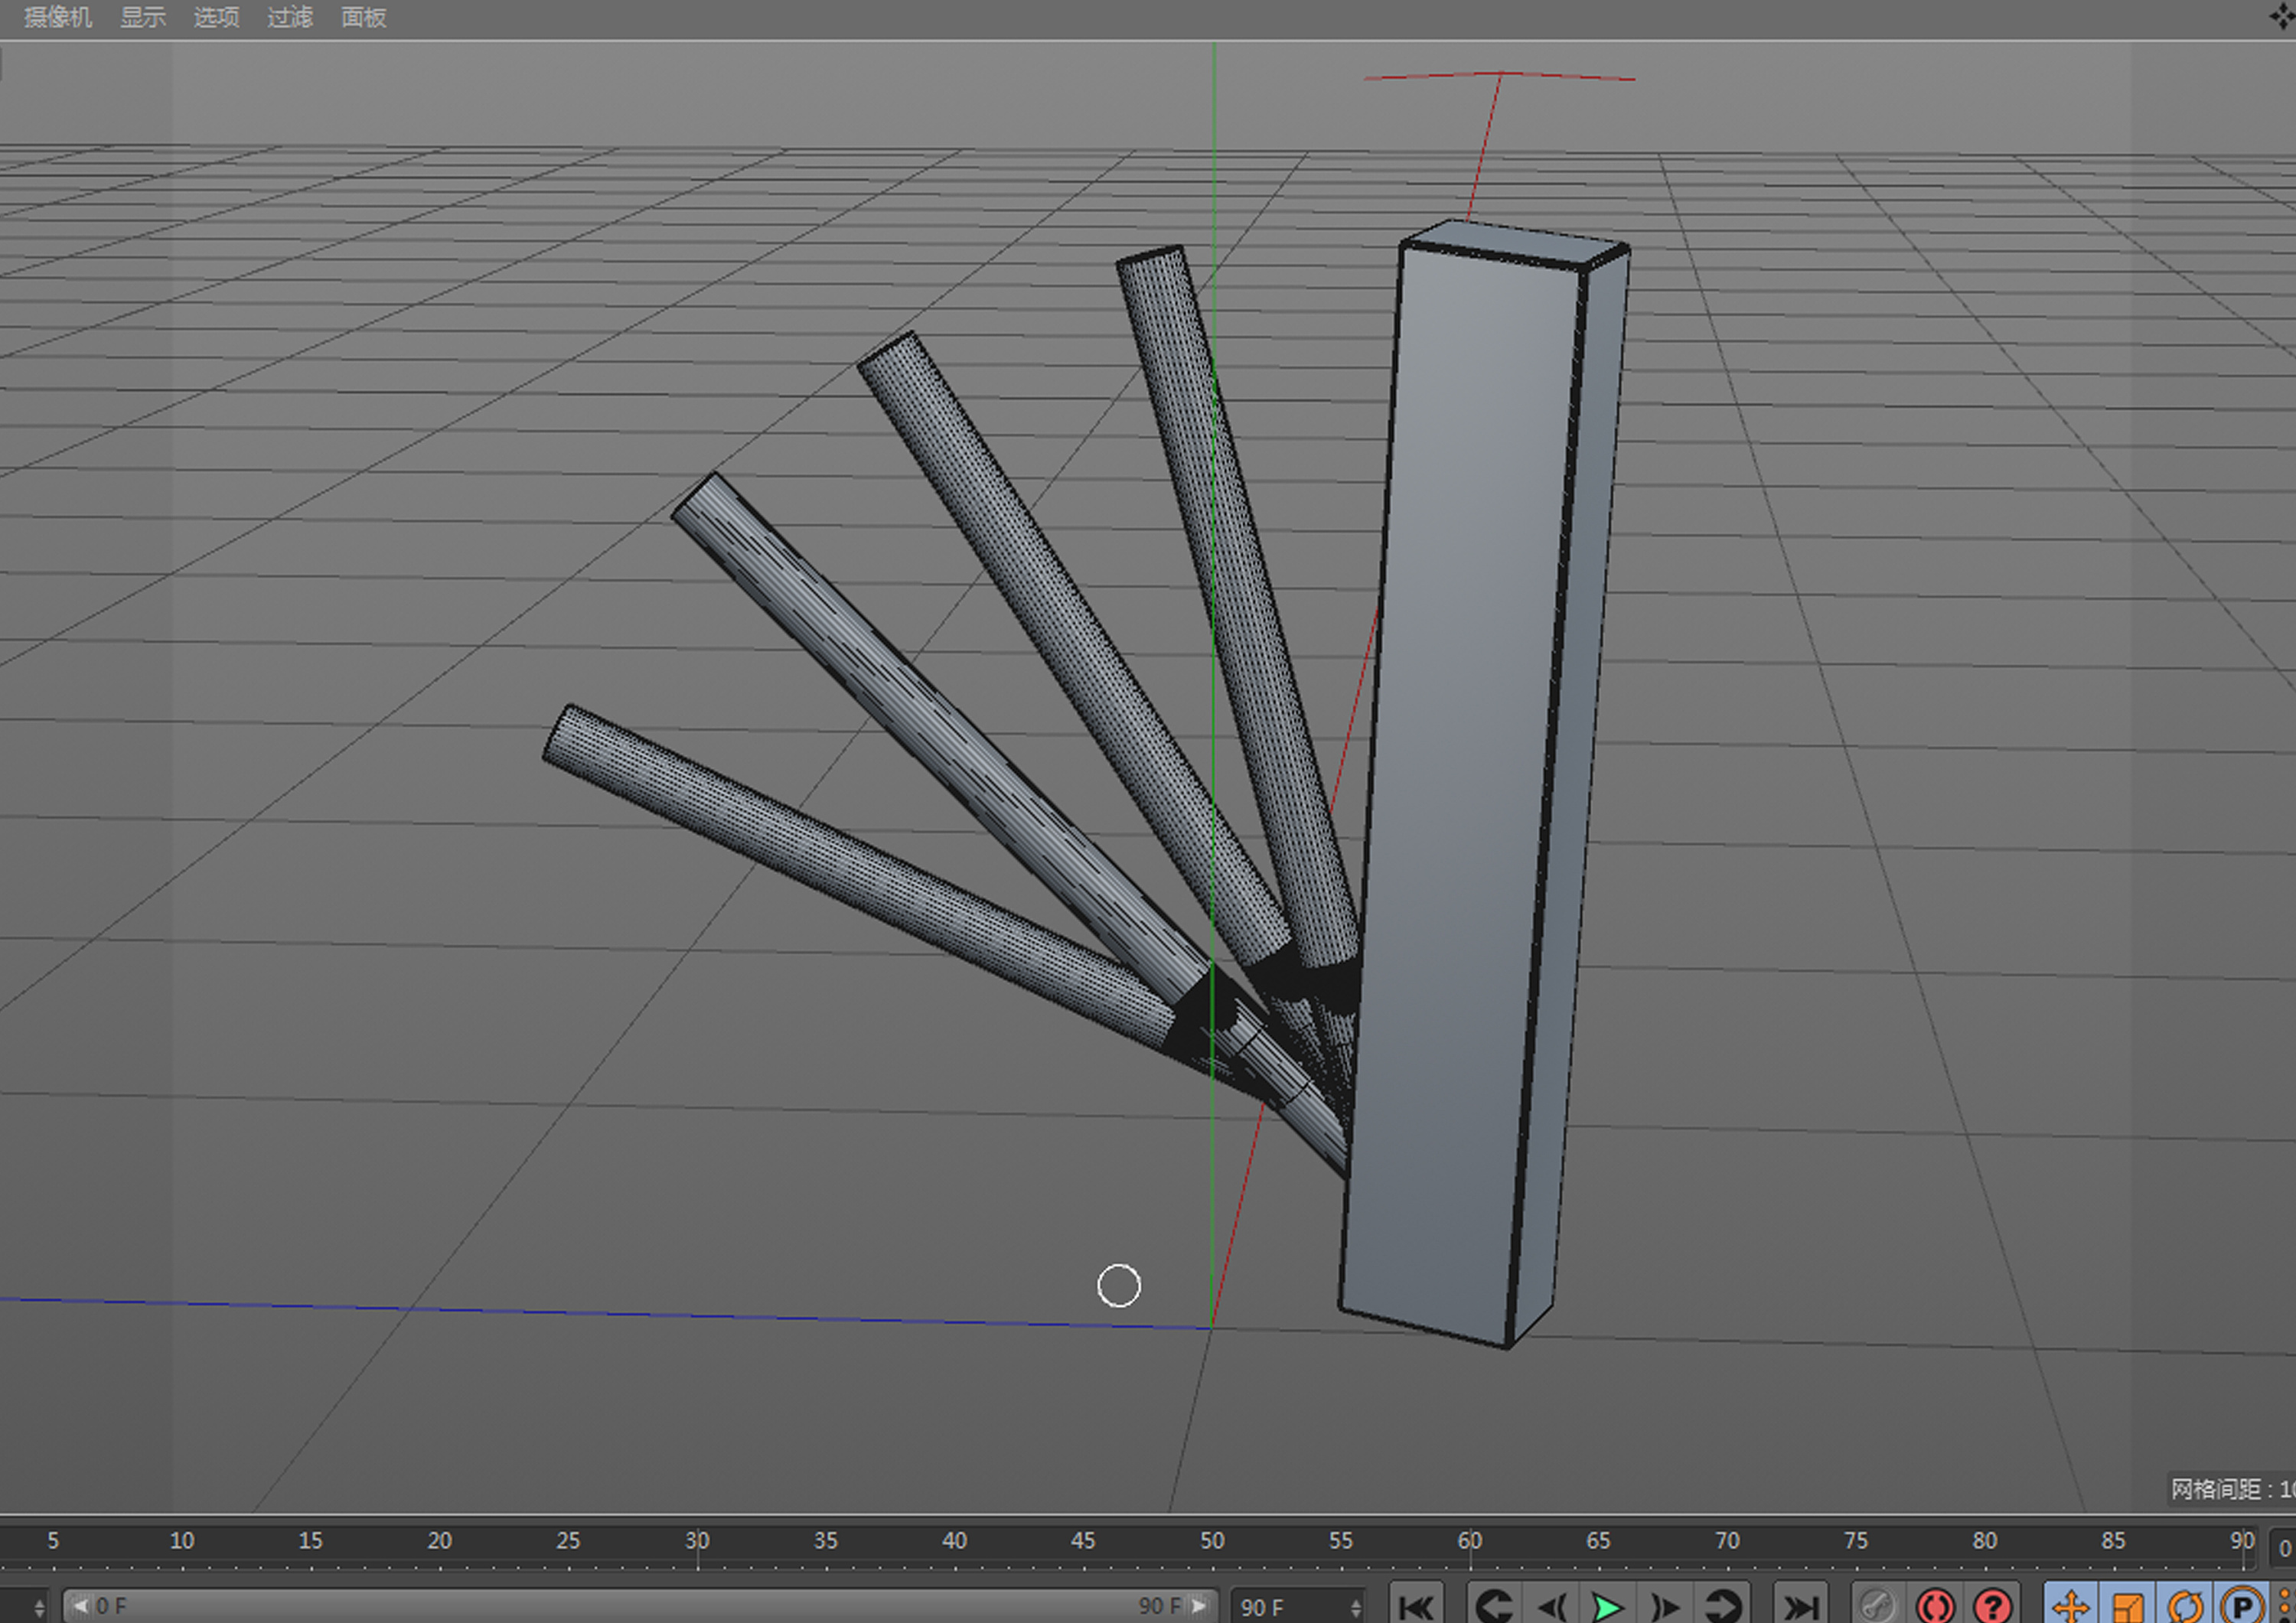Click right arrow handle of range slider
2296x1623 pixels.
click(x=1199, y=1606)
